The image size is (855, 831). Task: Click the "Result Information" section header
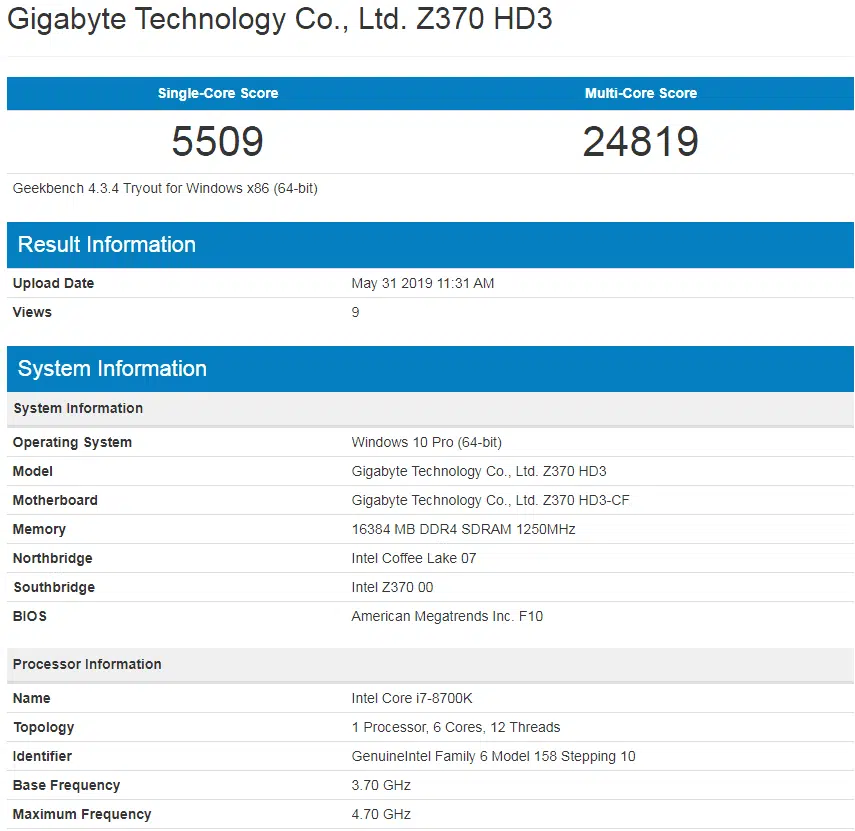(430, 245)
